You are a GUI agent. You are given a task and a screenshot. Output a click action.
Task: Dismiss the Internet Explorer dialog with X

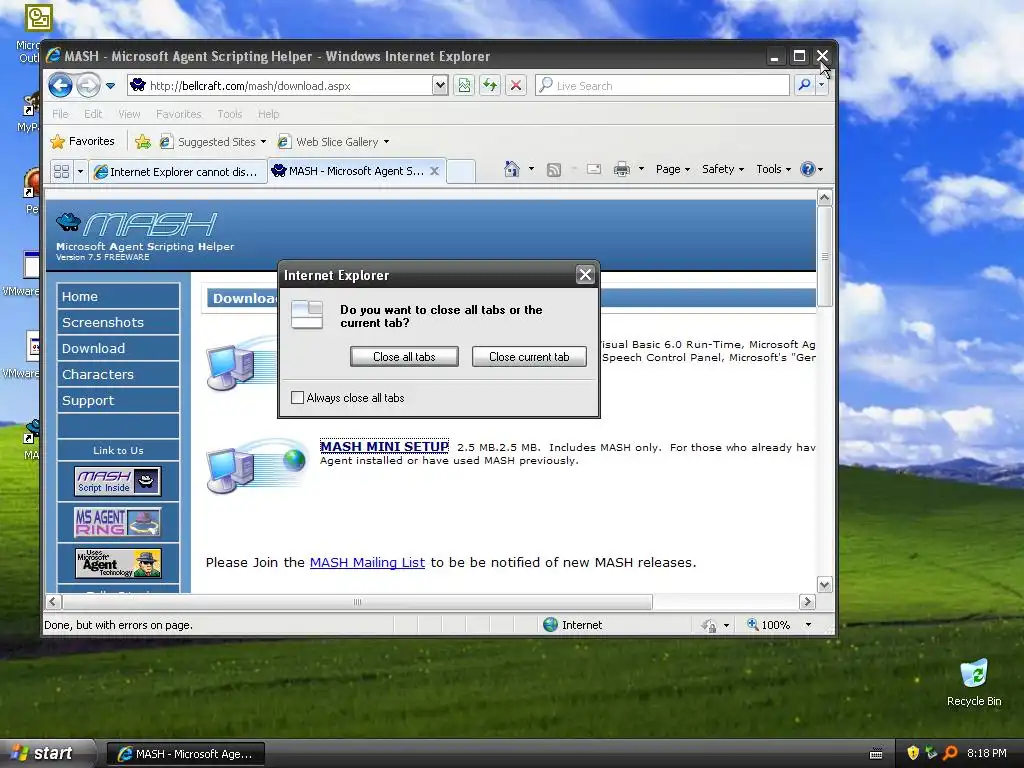(585, 275)
